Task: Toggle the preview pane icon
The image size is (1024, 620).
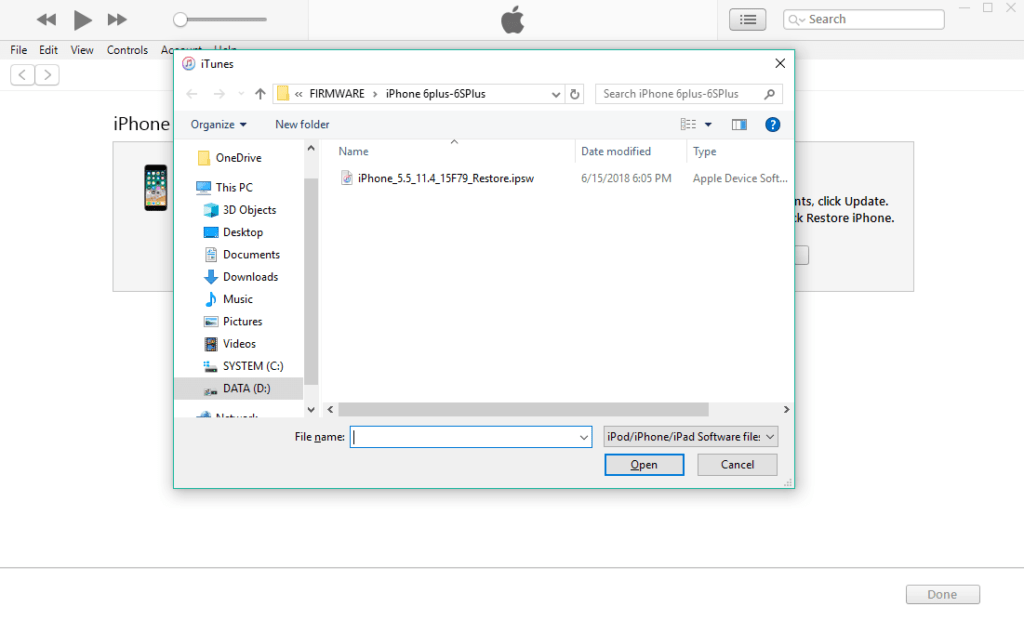Action: 739,124
